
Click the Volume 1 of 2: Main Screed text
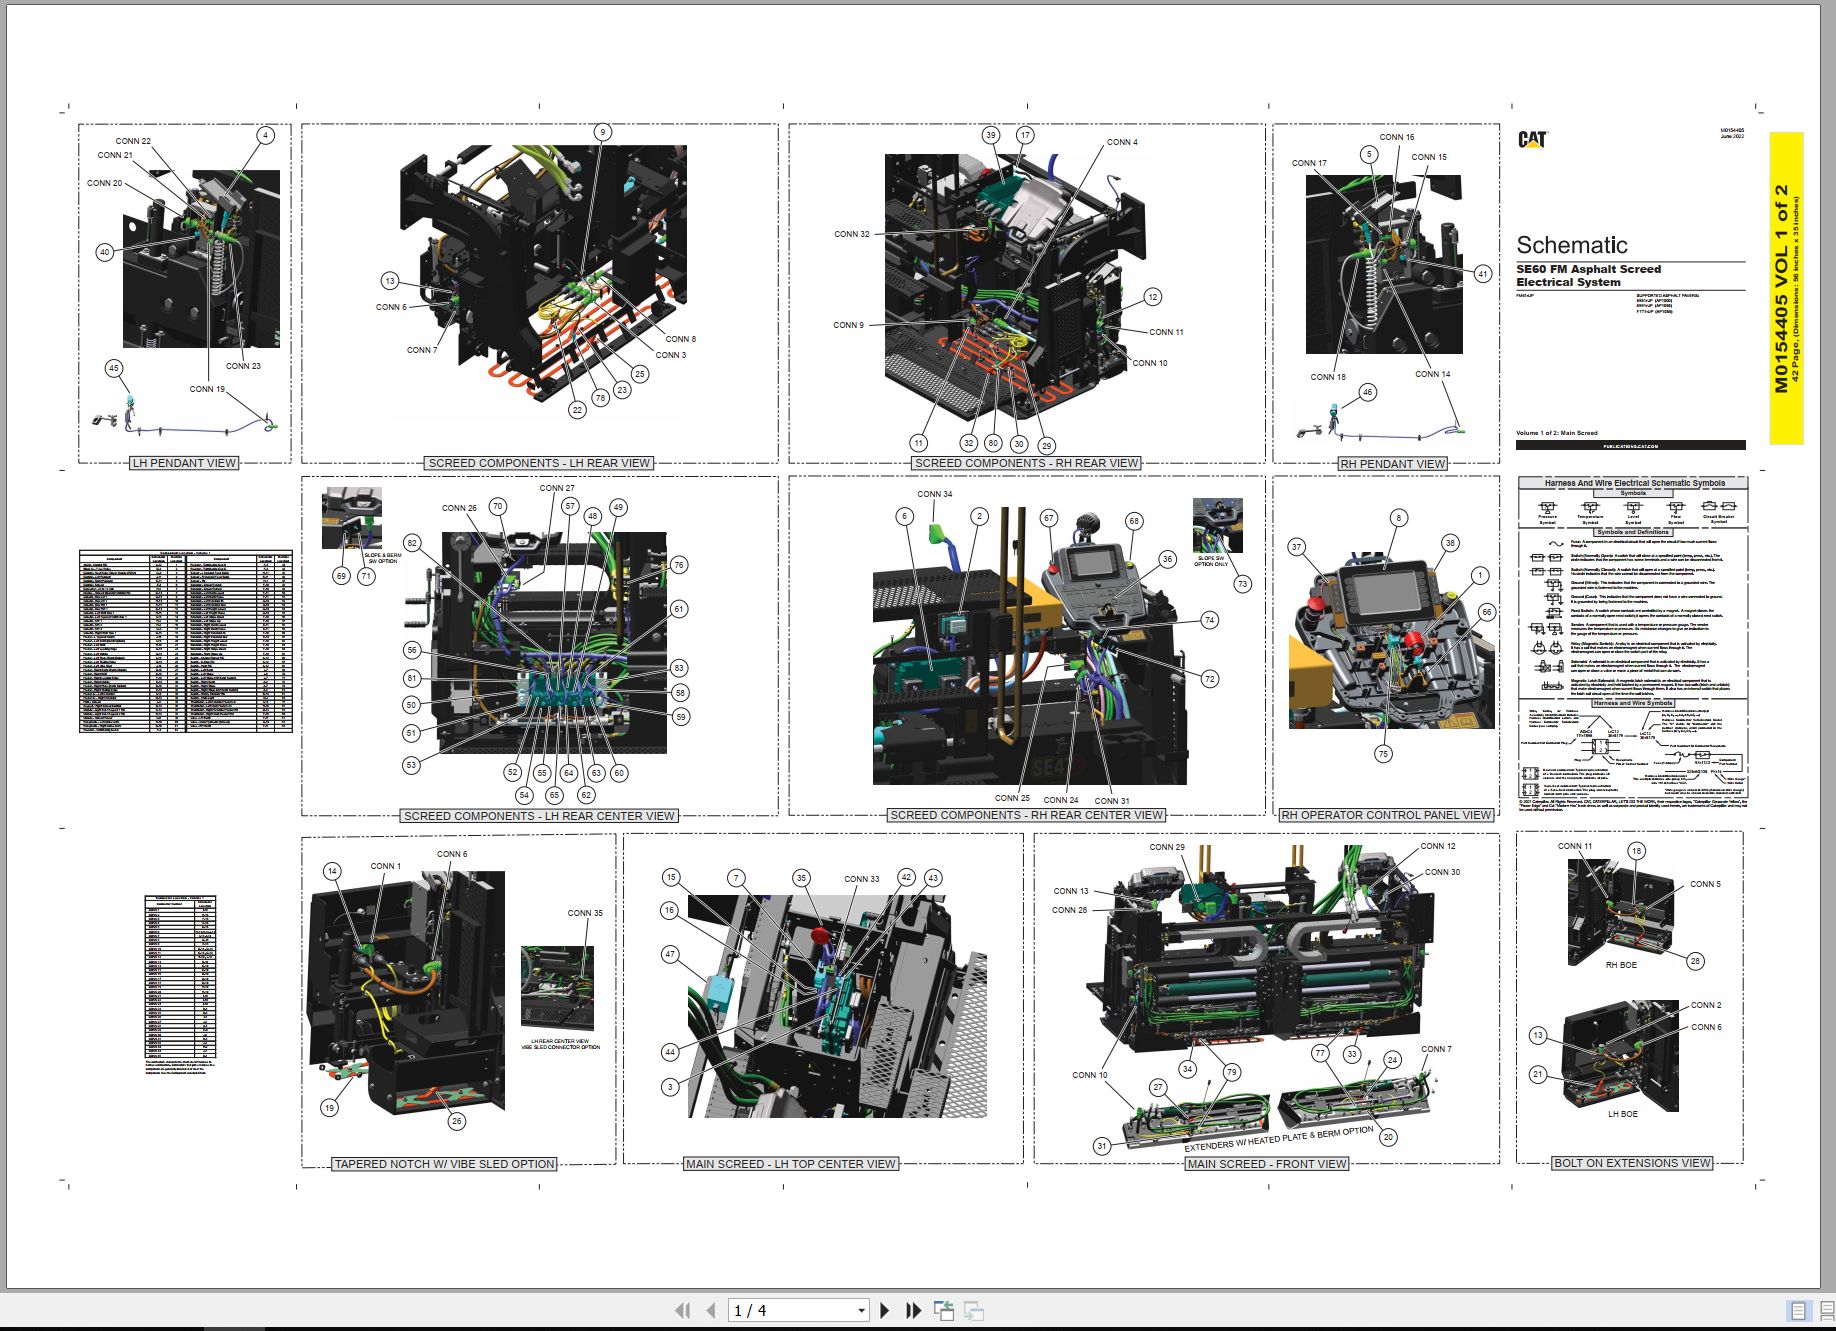click(1556, 433)
